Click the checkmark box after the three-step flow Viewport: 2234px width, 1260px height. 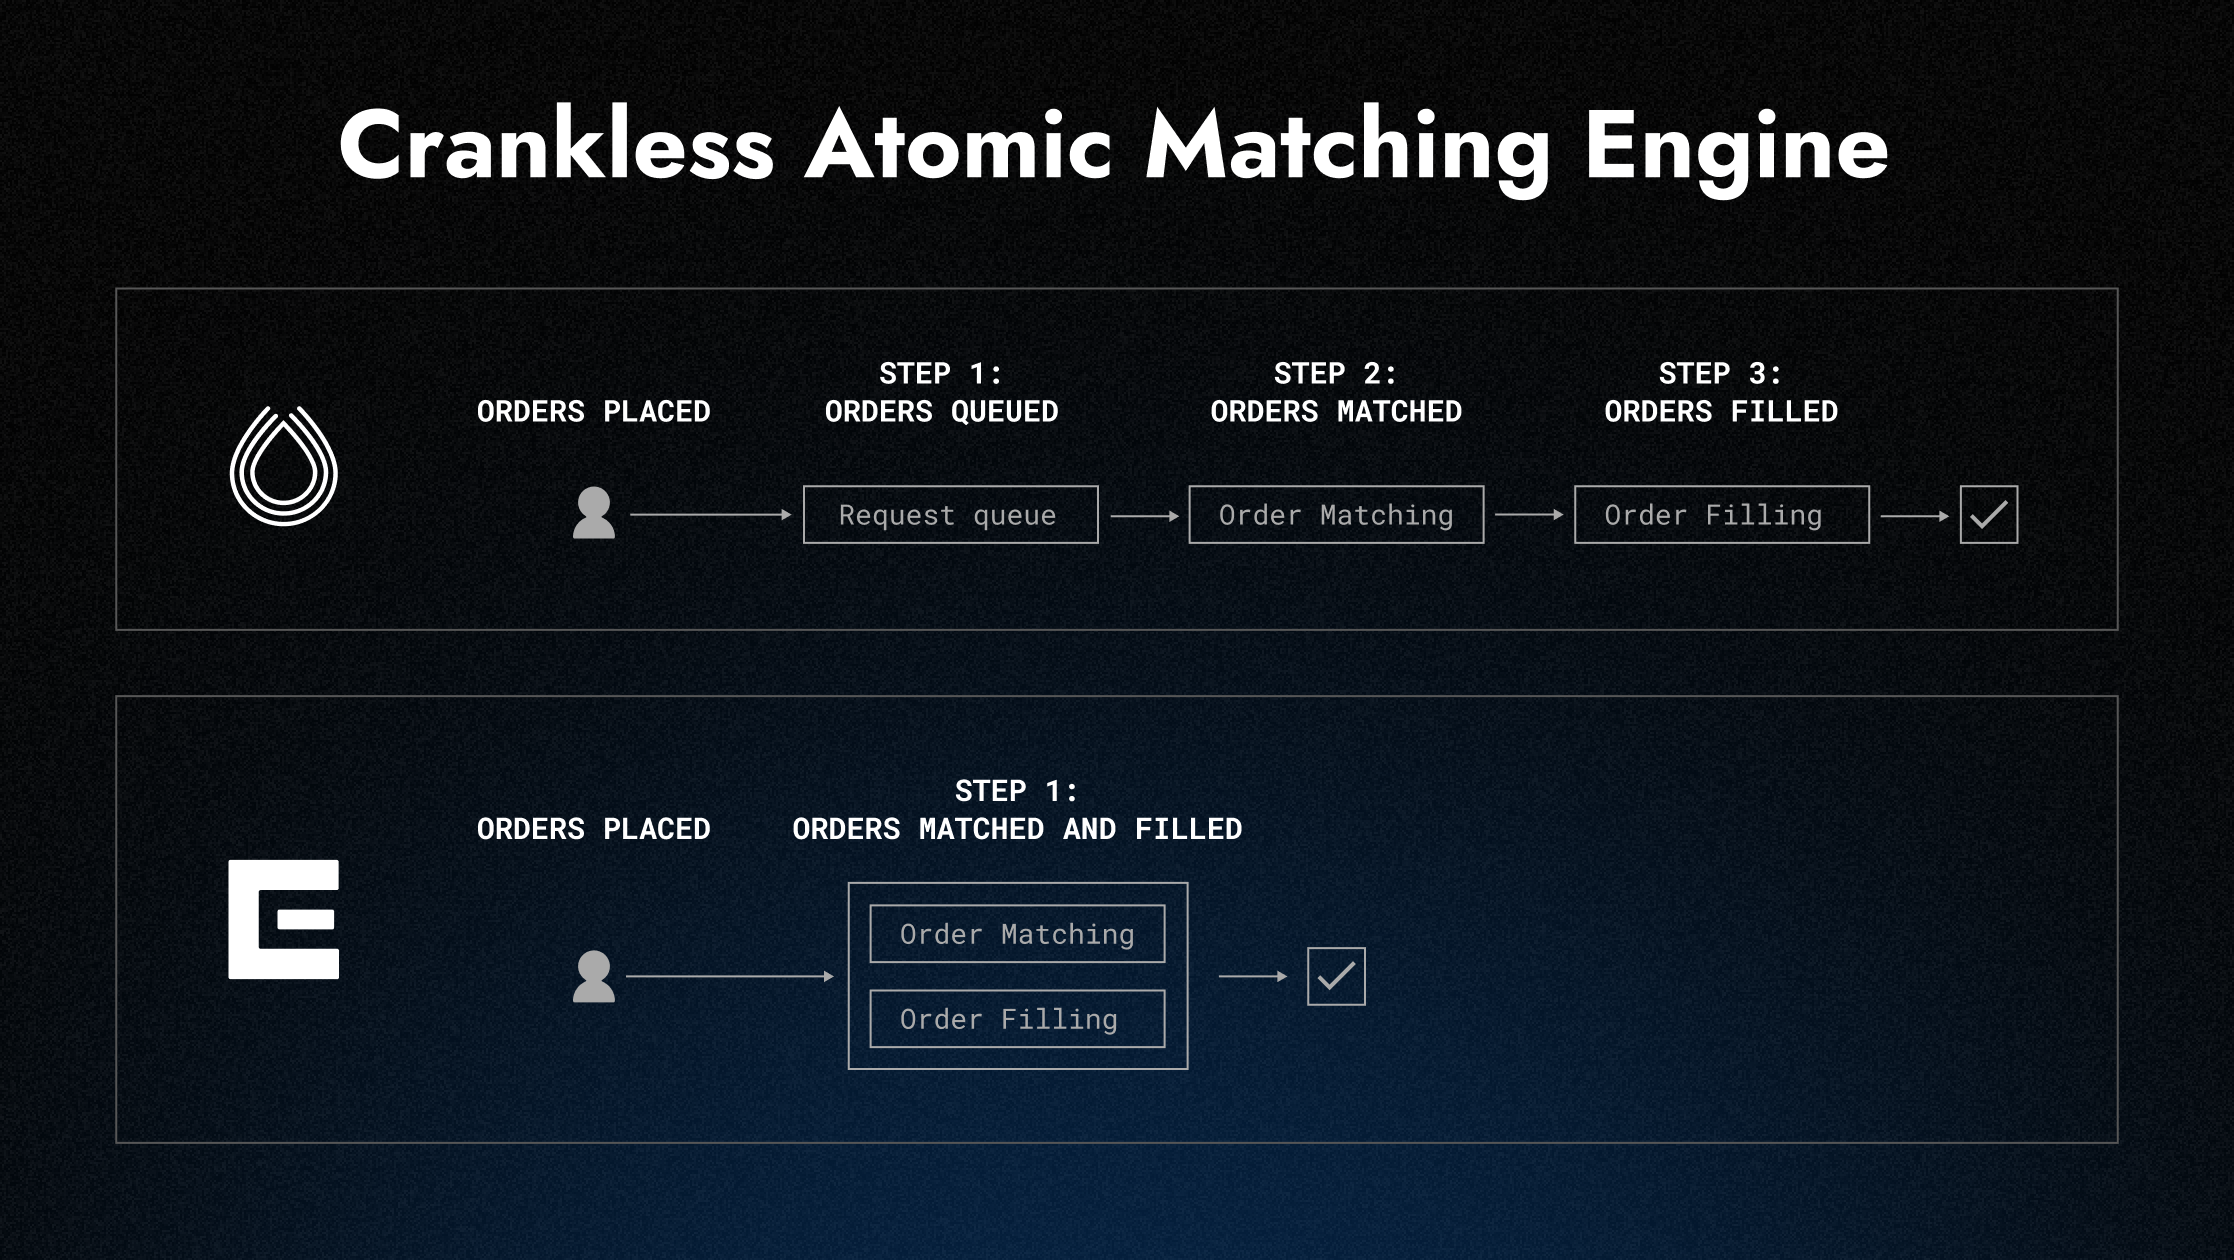[x=1988, y=515]
